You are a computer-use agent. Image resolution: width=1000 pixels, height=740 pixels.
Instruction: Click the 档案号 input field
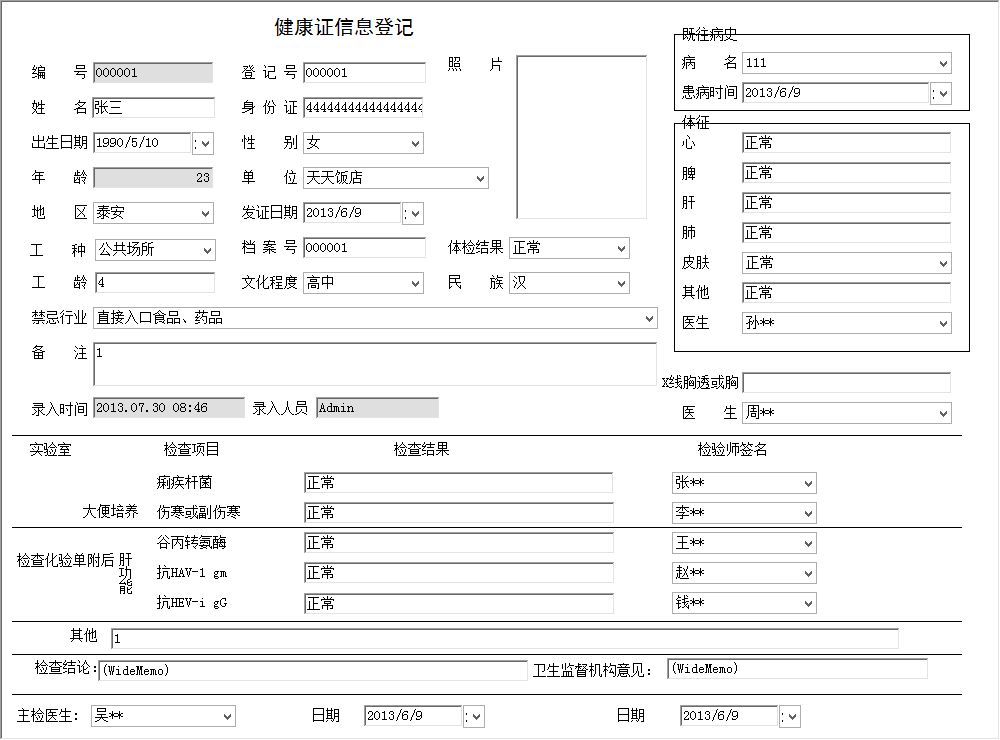point(364,248)
